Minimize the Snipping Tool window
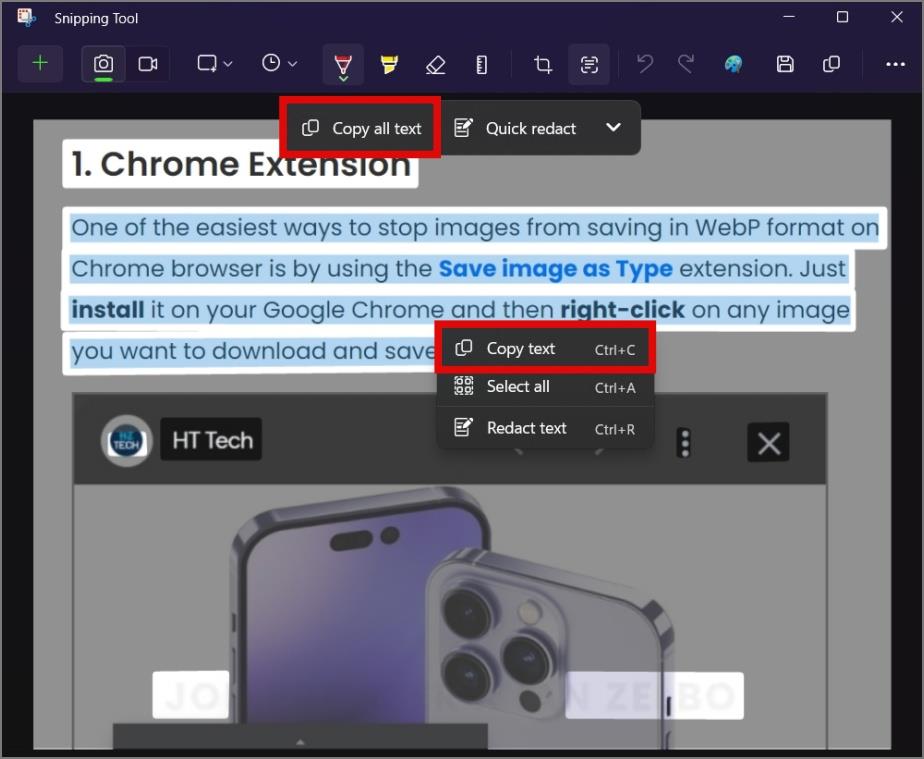Image resolution: width=924 pixels, height=759 pixels. [x=788, y=16]
